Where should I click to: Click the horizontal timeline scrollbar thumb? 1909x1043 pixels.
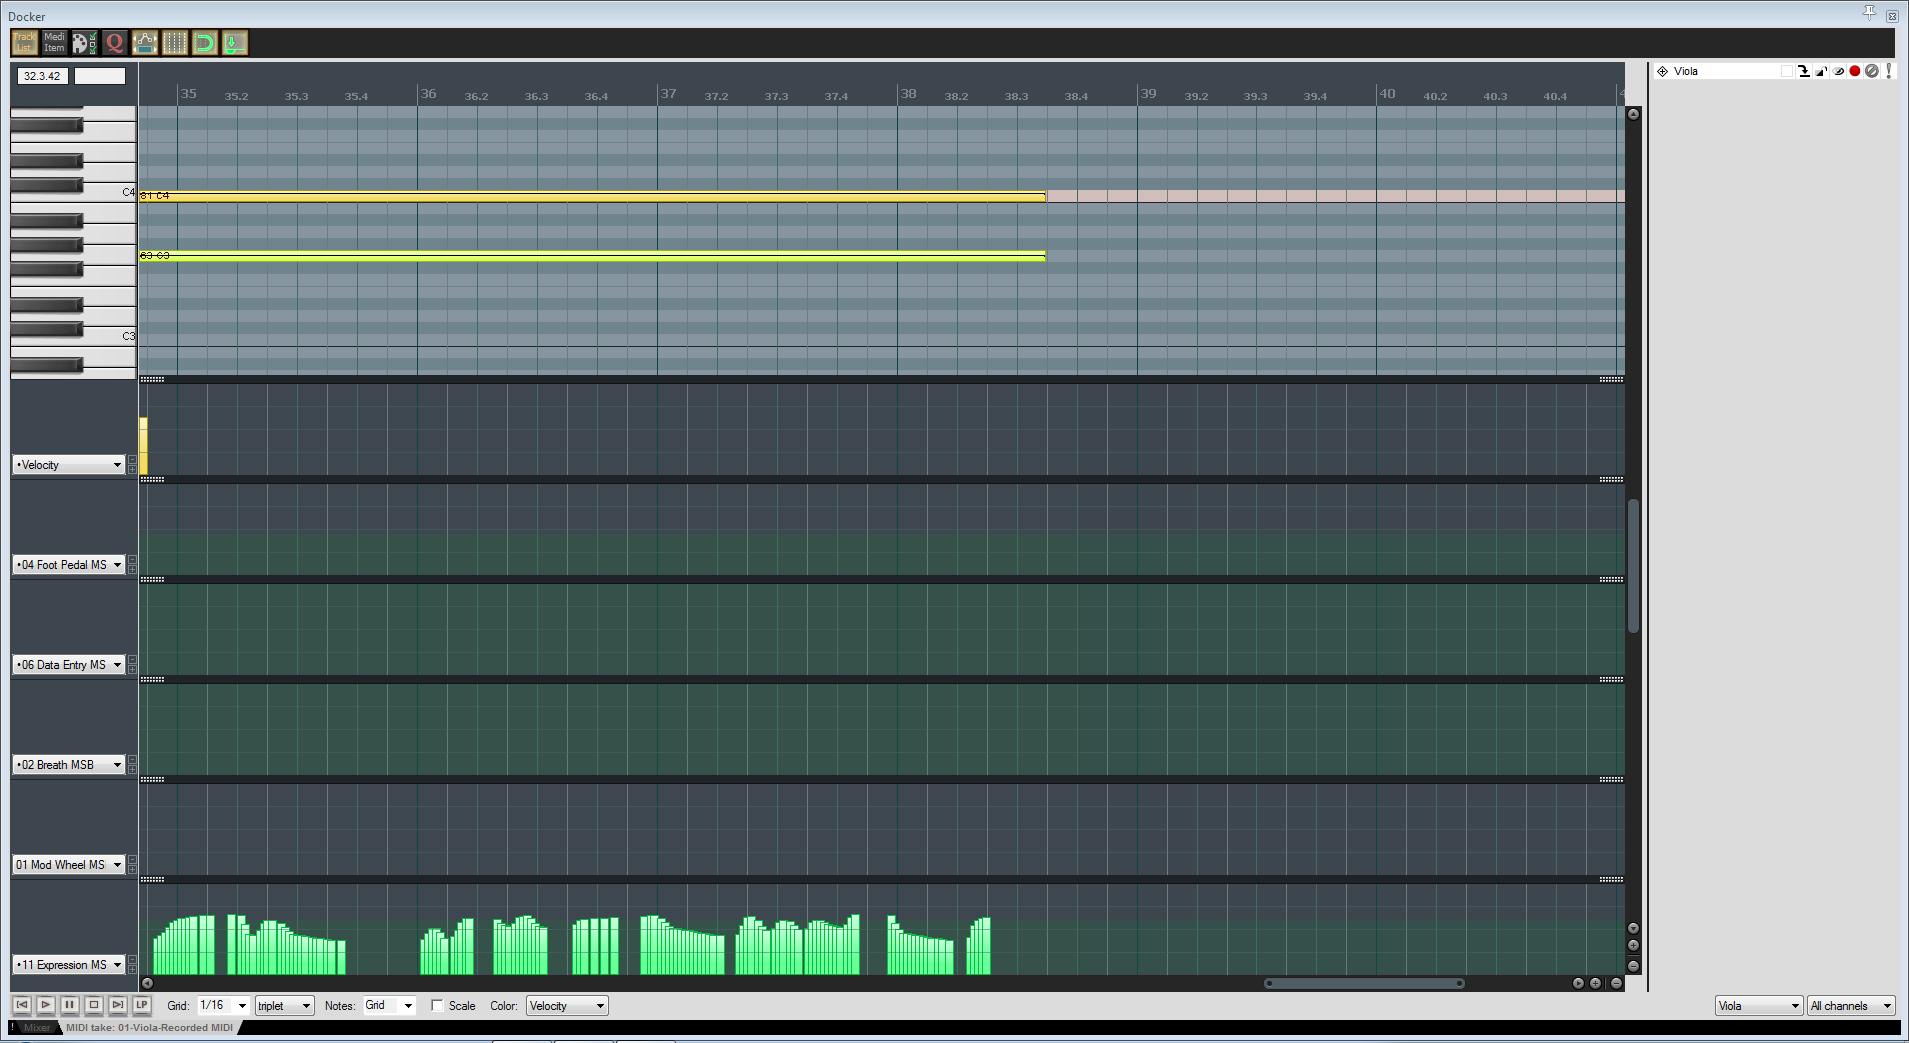1364,983
